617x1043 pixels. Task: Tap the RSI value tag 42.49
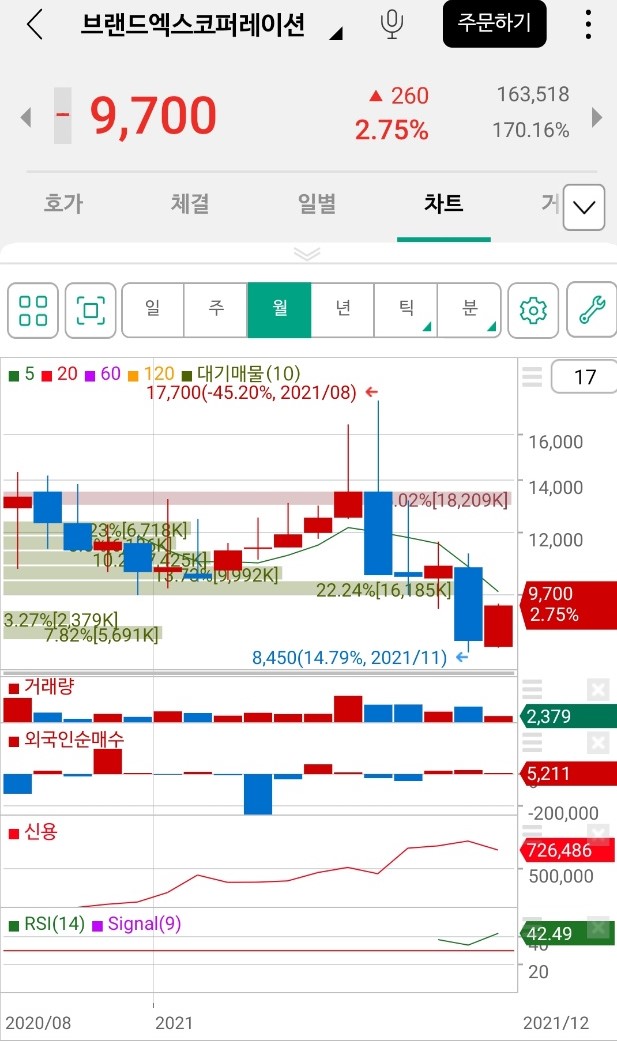click(x=569, y=934)
